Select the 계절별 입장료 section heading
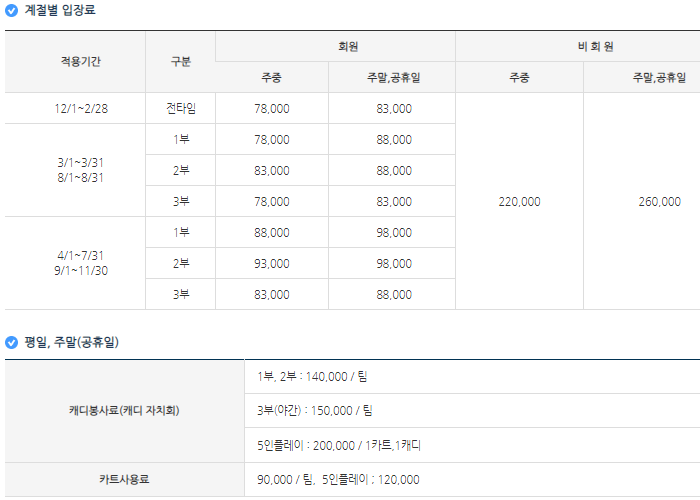The width and height of the screenshot is (700, 500). coord(60,10)
